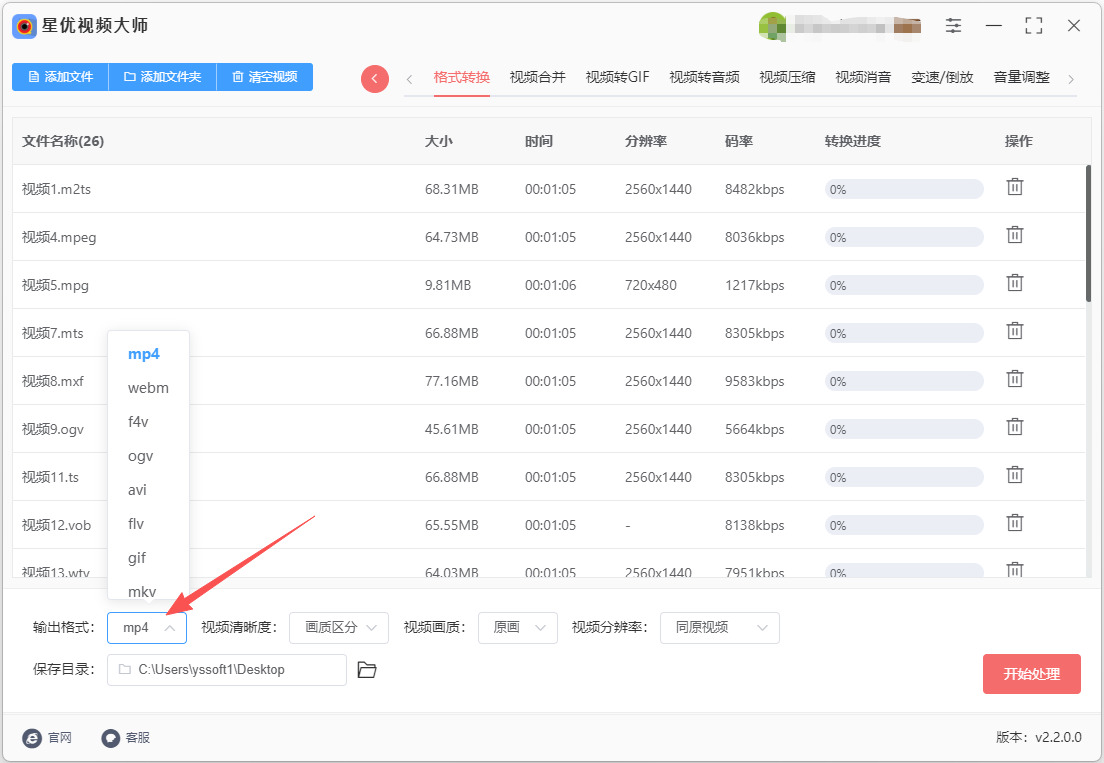The height and width of the screenshot is (763, 1104).
Task: Click the red circular back arrow button
Action: coord(375,79)
